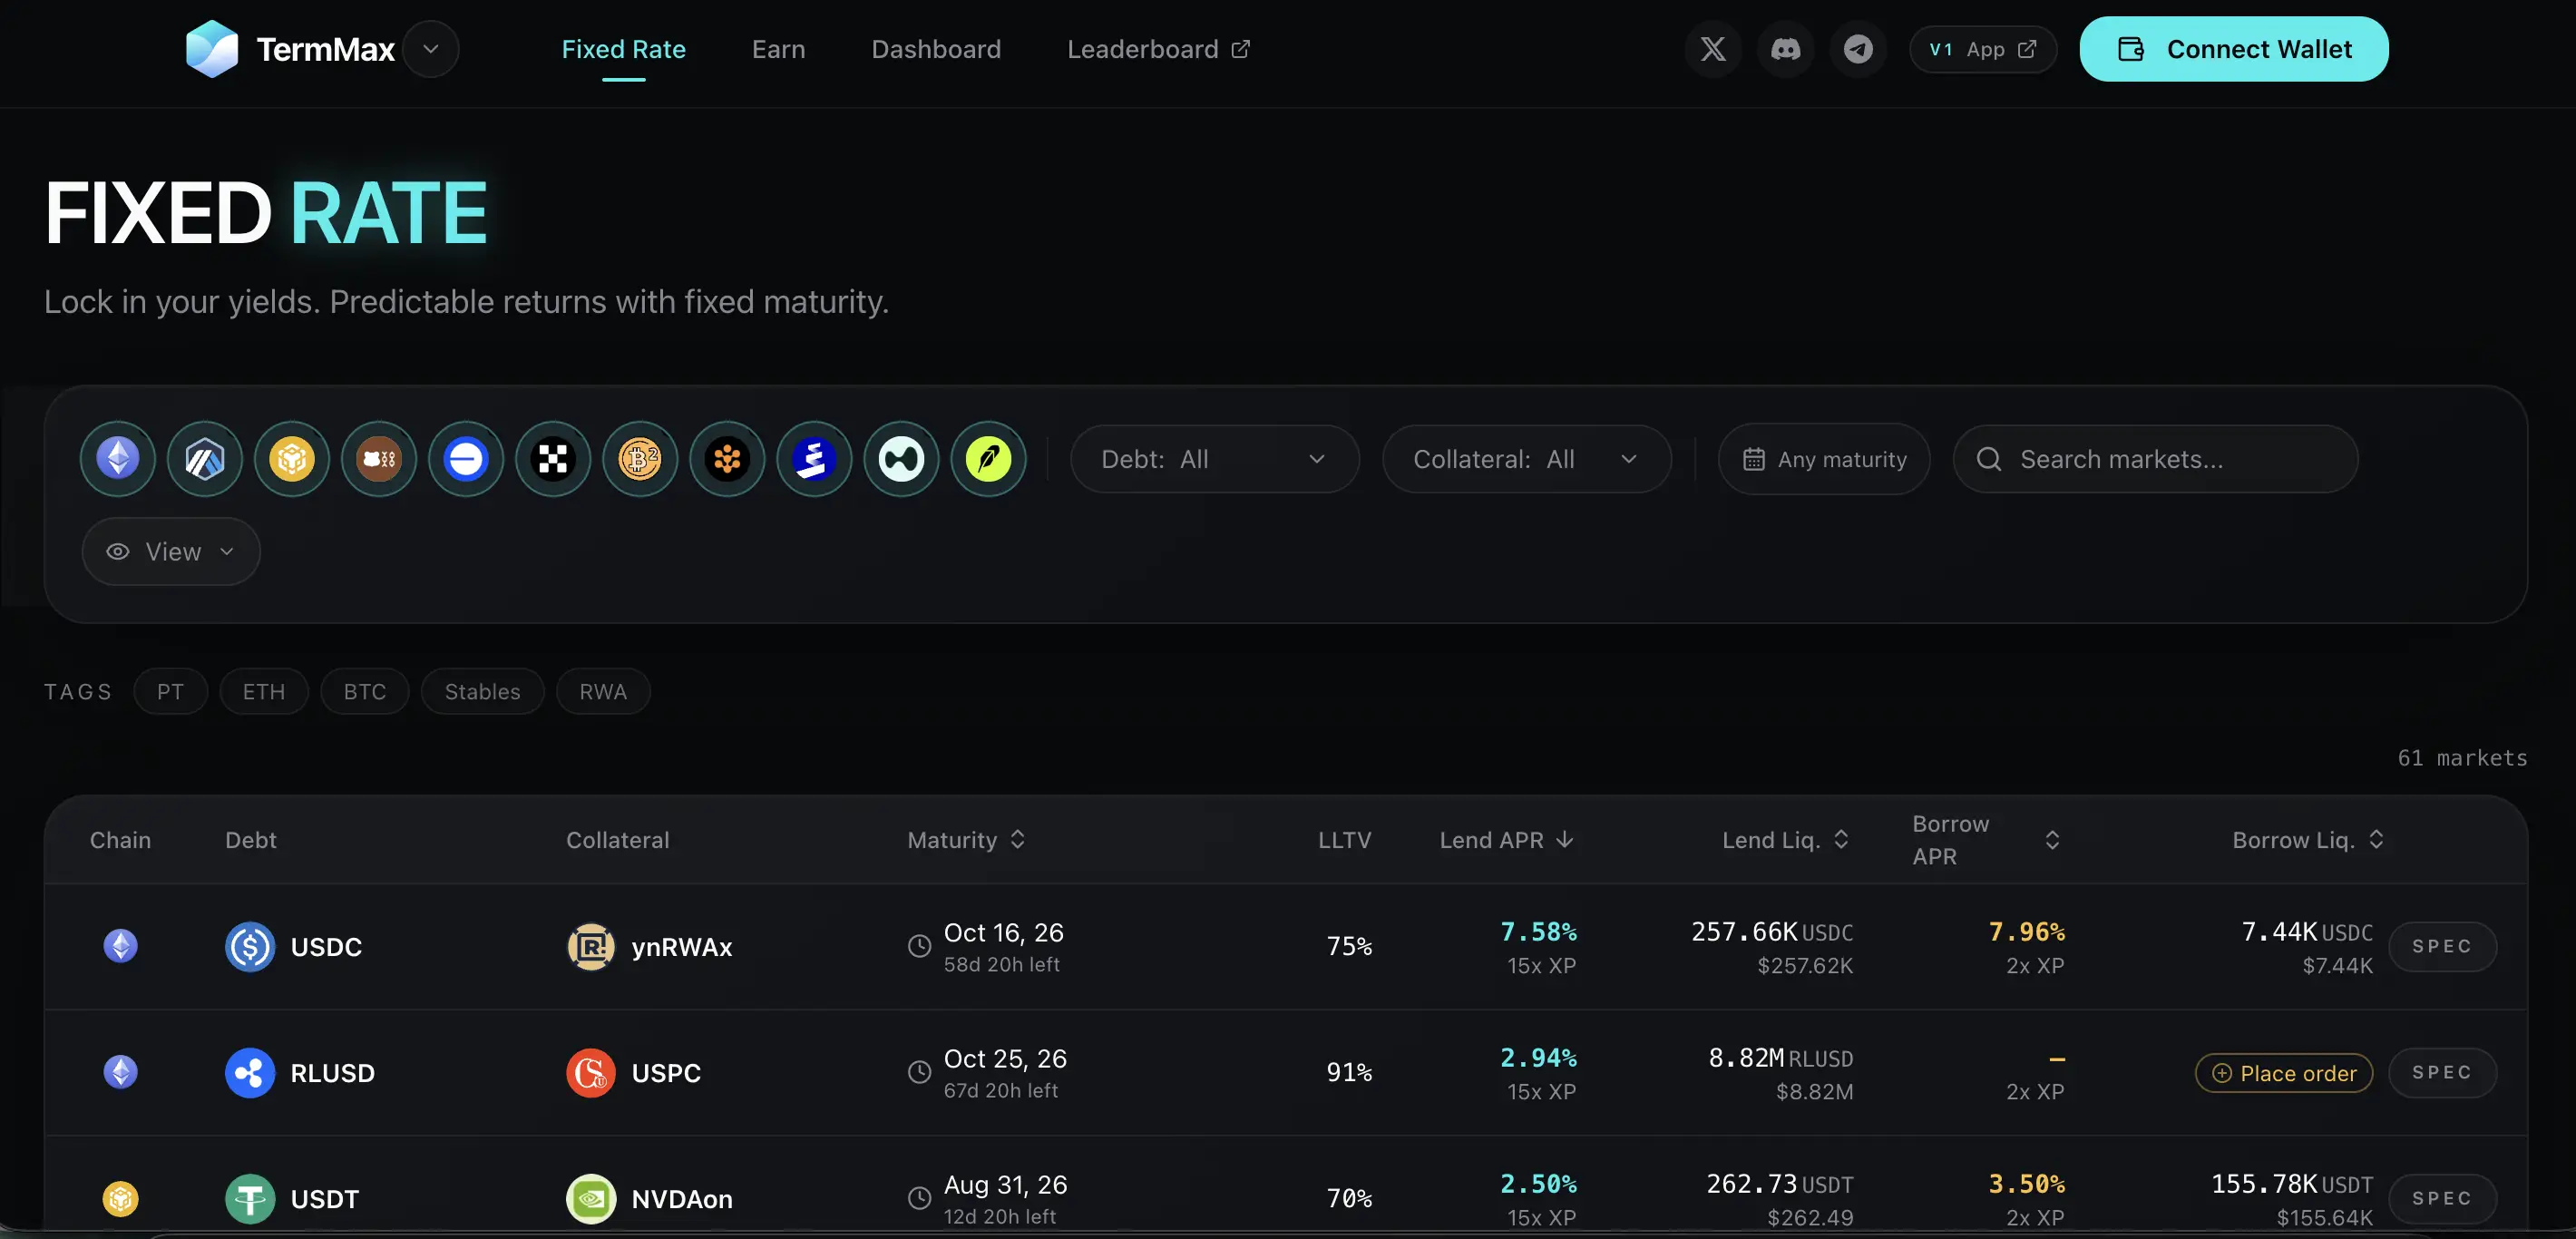Viewport: 2576px width, 1239px height.
Task: Open the View options dropdown
Action: pyautogui.click(x=171, y=551)
